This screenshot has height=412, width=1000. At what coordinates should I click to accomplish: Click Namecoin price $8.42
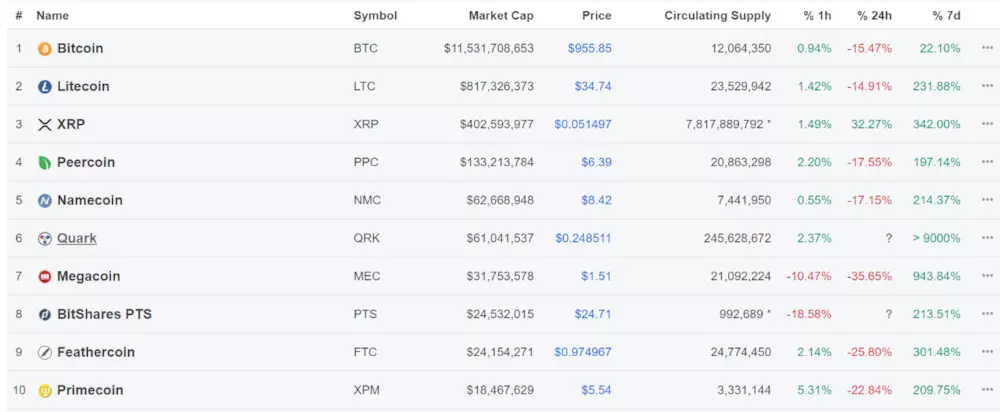point(596,200)
